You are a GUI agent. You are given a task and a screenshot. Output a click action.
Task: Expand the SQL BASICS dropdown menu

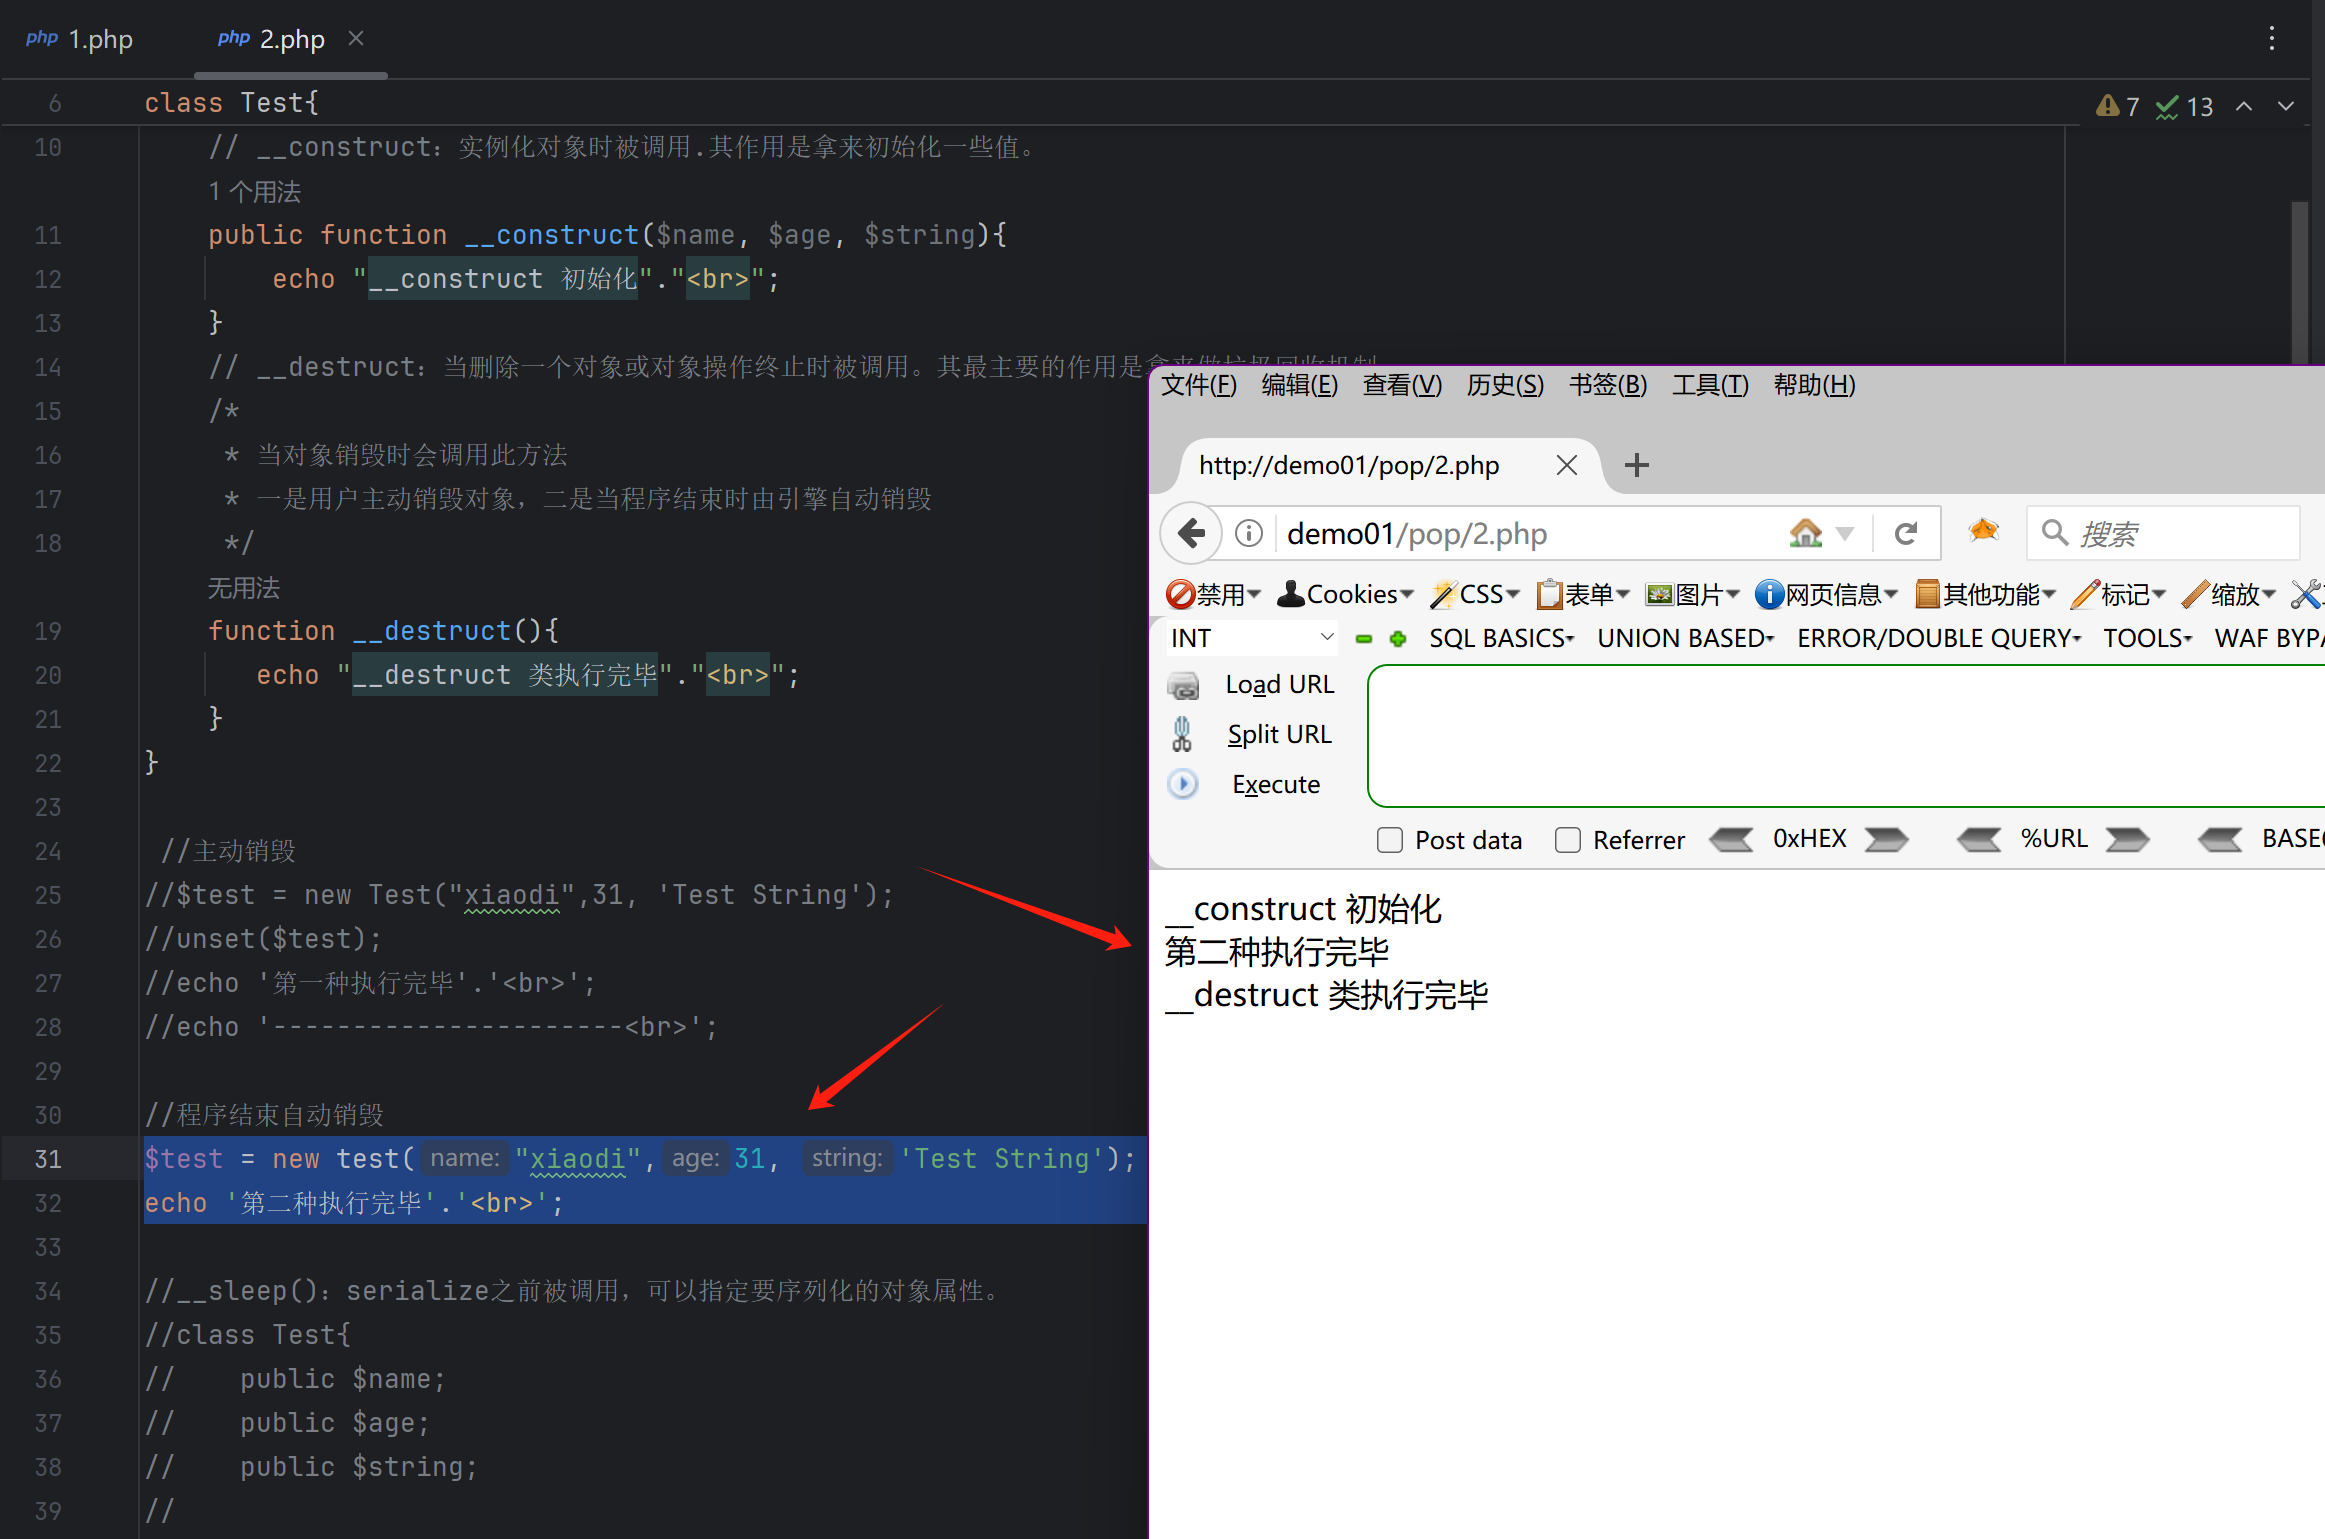pyautogui.click(x=1500, y=638)
